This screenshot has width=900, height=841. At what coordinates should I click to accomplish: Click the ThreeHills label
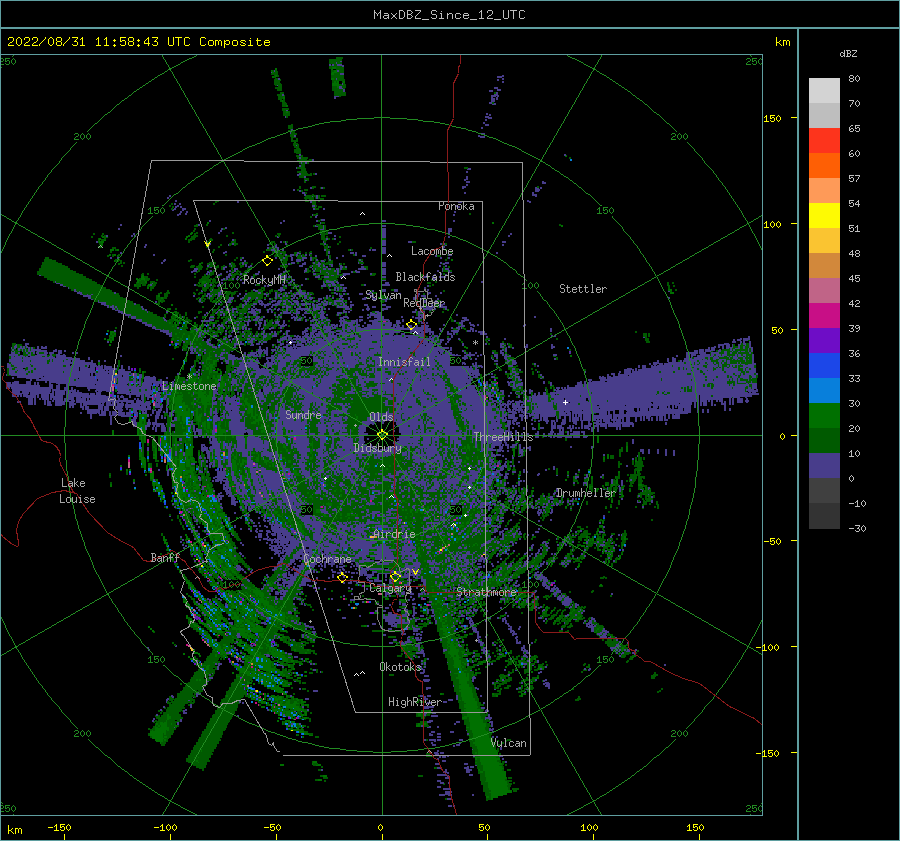(503, 437)
